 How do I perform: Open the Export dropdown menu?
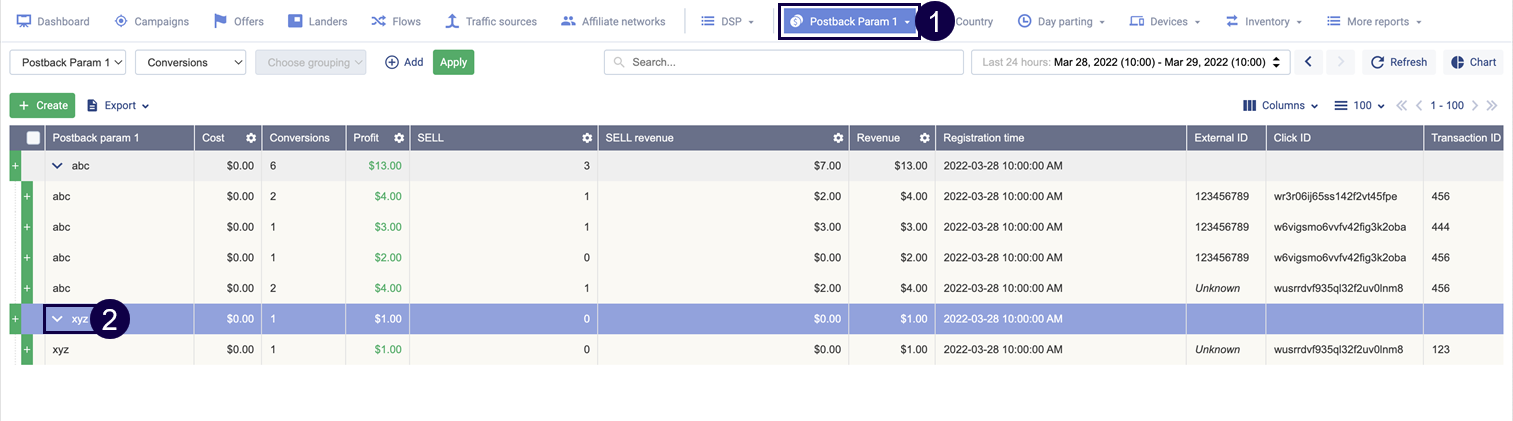click(118, 105)
